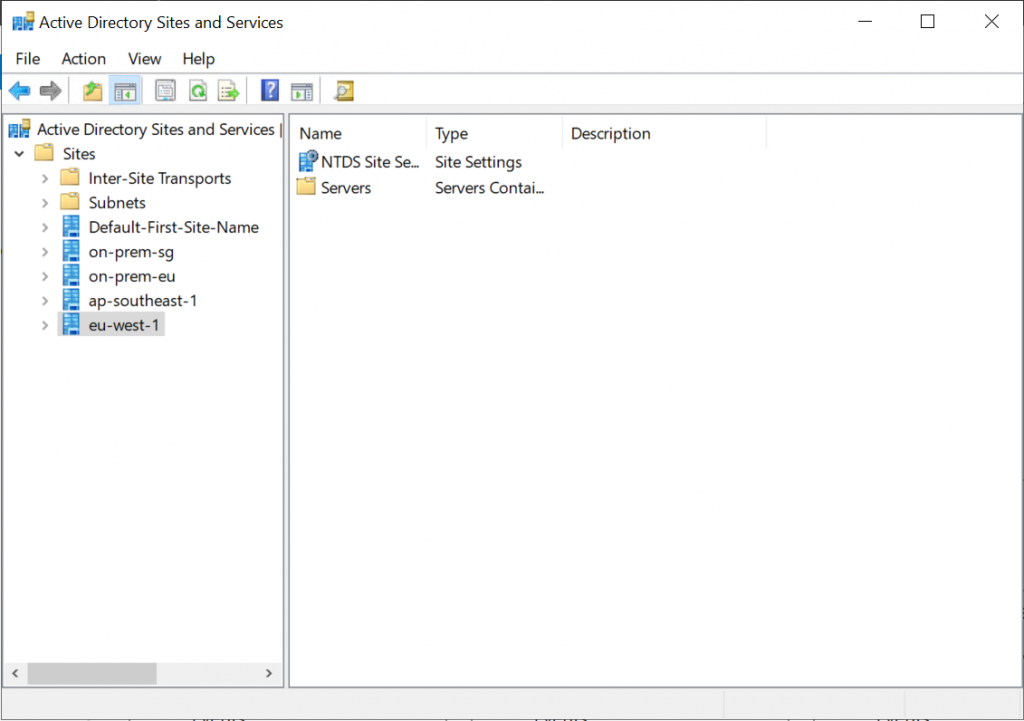Click the Back navigation arrow
This screenshot has width=1024, height=721.
(19, 90)
